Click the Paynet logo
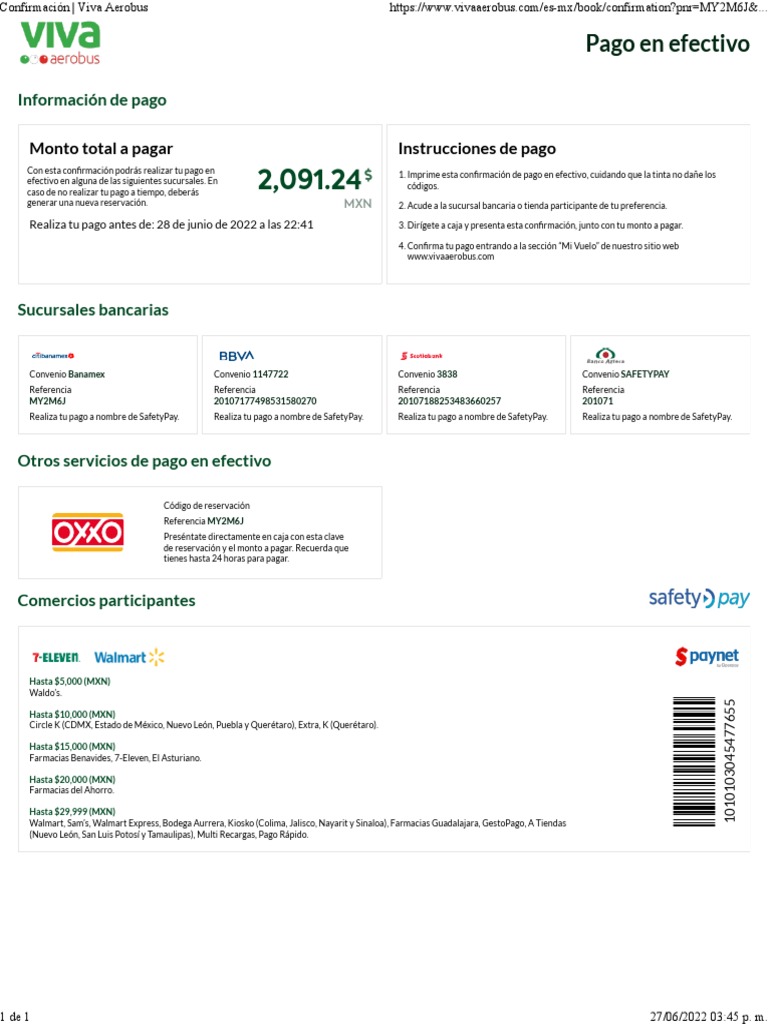 (706, 657)
